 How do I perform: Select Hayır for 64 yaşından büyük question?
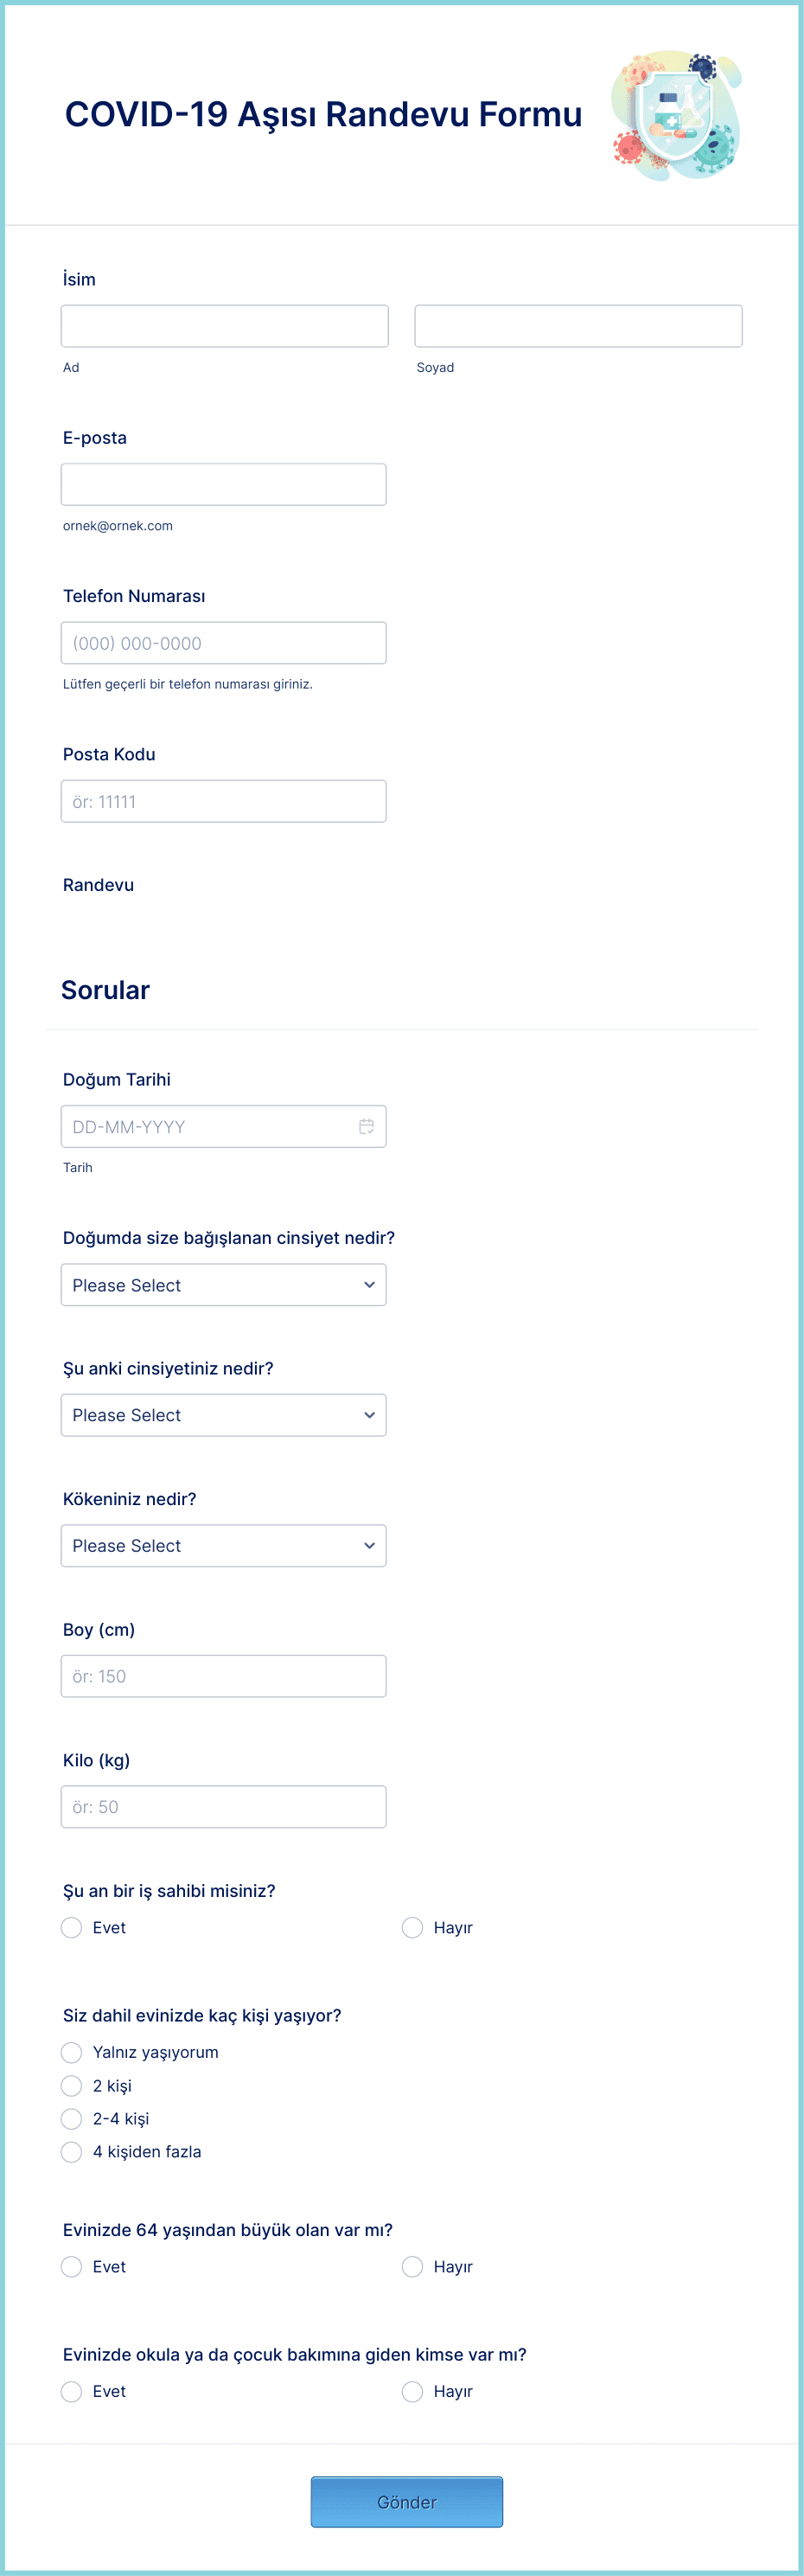pos(412,2266)
